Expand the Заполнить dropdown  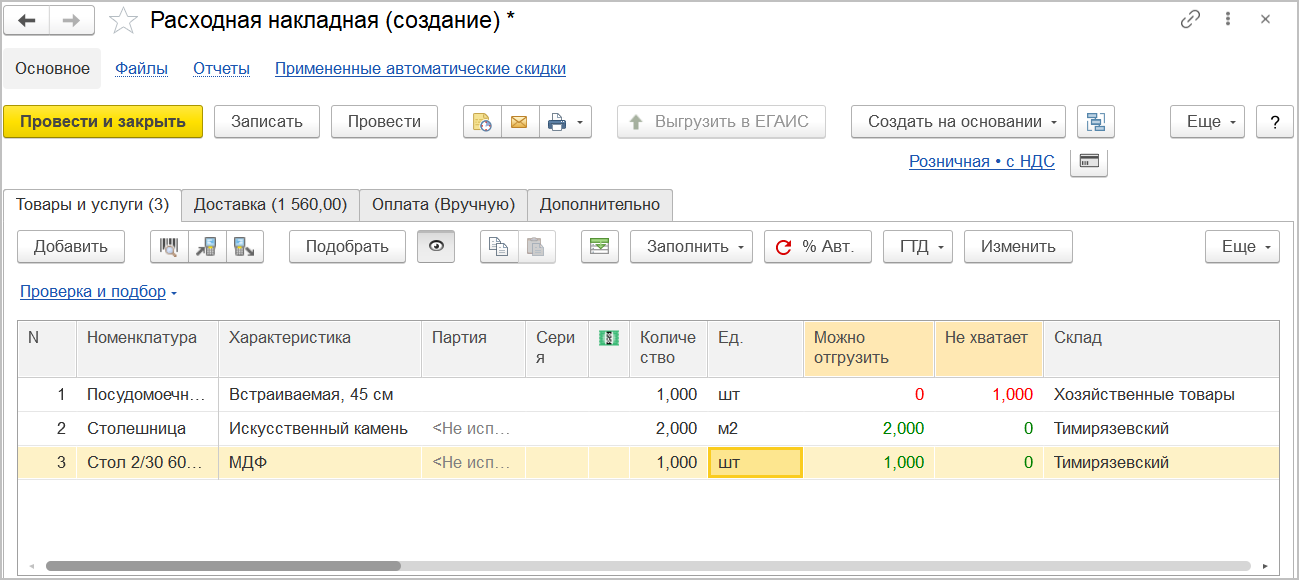[x=691, y=247]
